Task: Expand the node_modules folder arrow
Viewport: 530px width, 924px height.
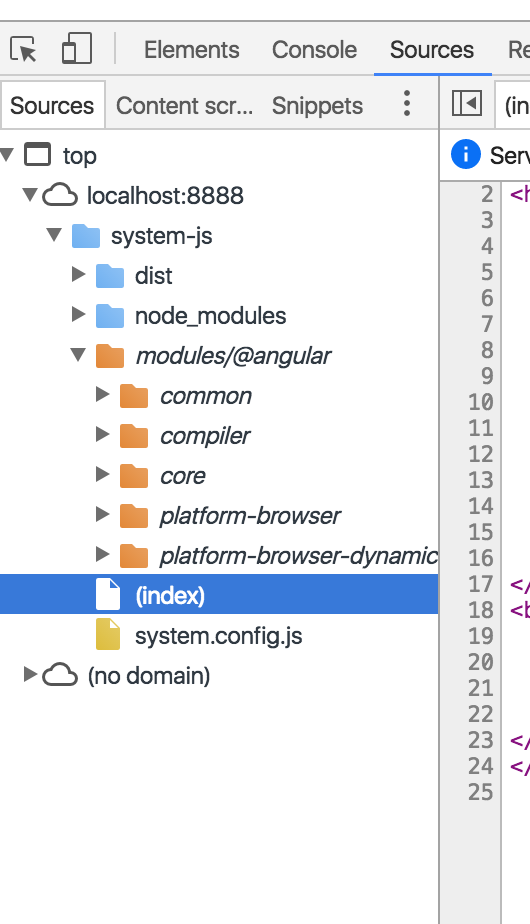Action: click(x=78, y=315)
